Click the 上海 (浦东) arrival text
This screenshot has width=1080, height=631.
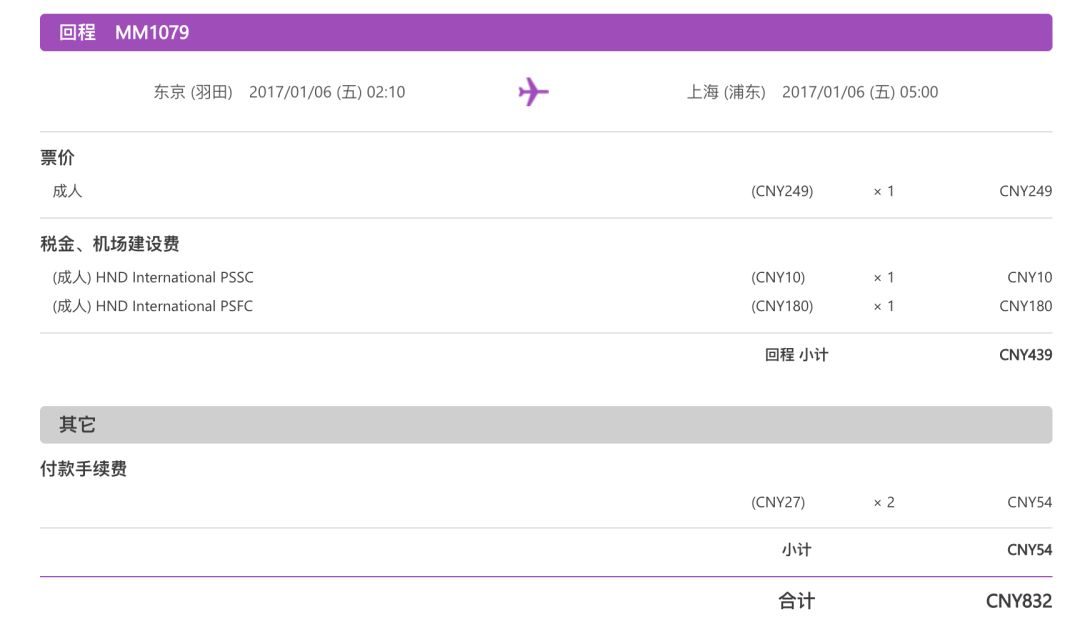click(726, 92)
